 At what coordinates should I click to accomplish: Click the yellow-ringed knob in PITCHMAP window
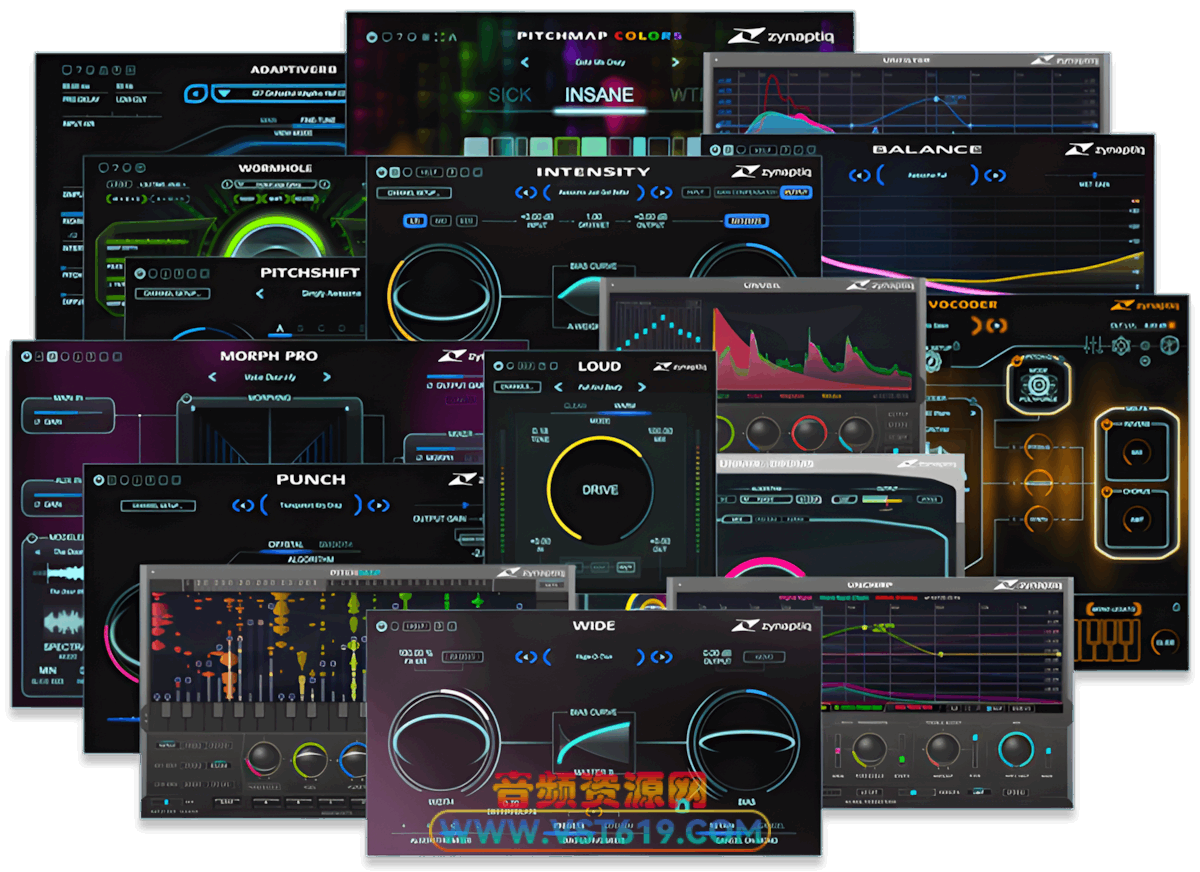pyautogui.click(x=311, y=762)
